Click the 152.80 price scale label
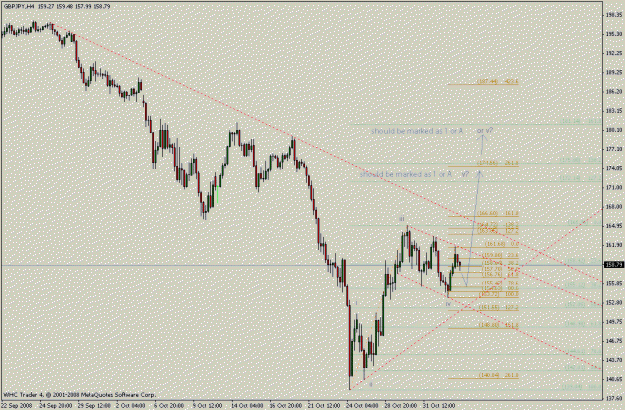 (x=614, y=302)
